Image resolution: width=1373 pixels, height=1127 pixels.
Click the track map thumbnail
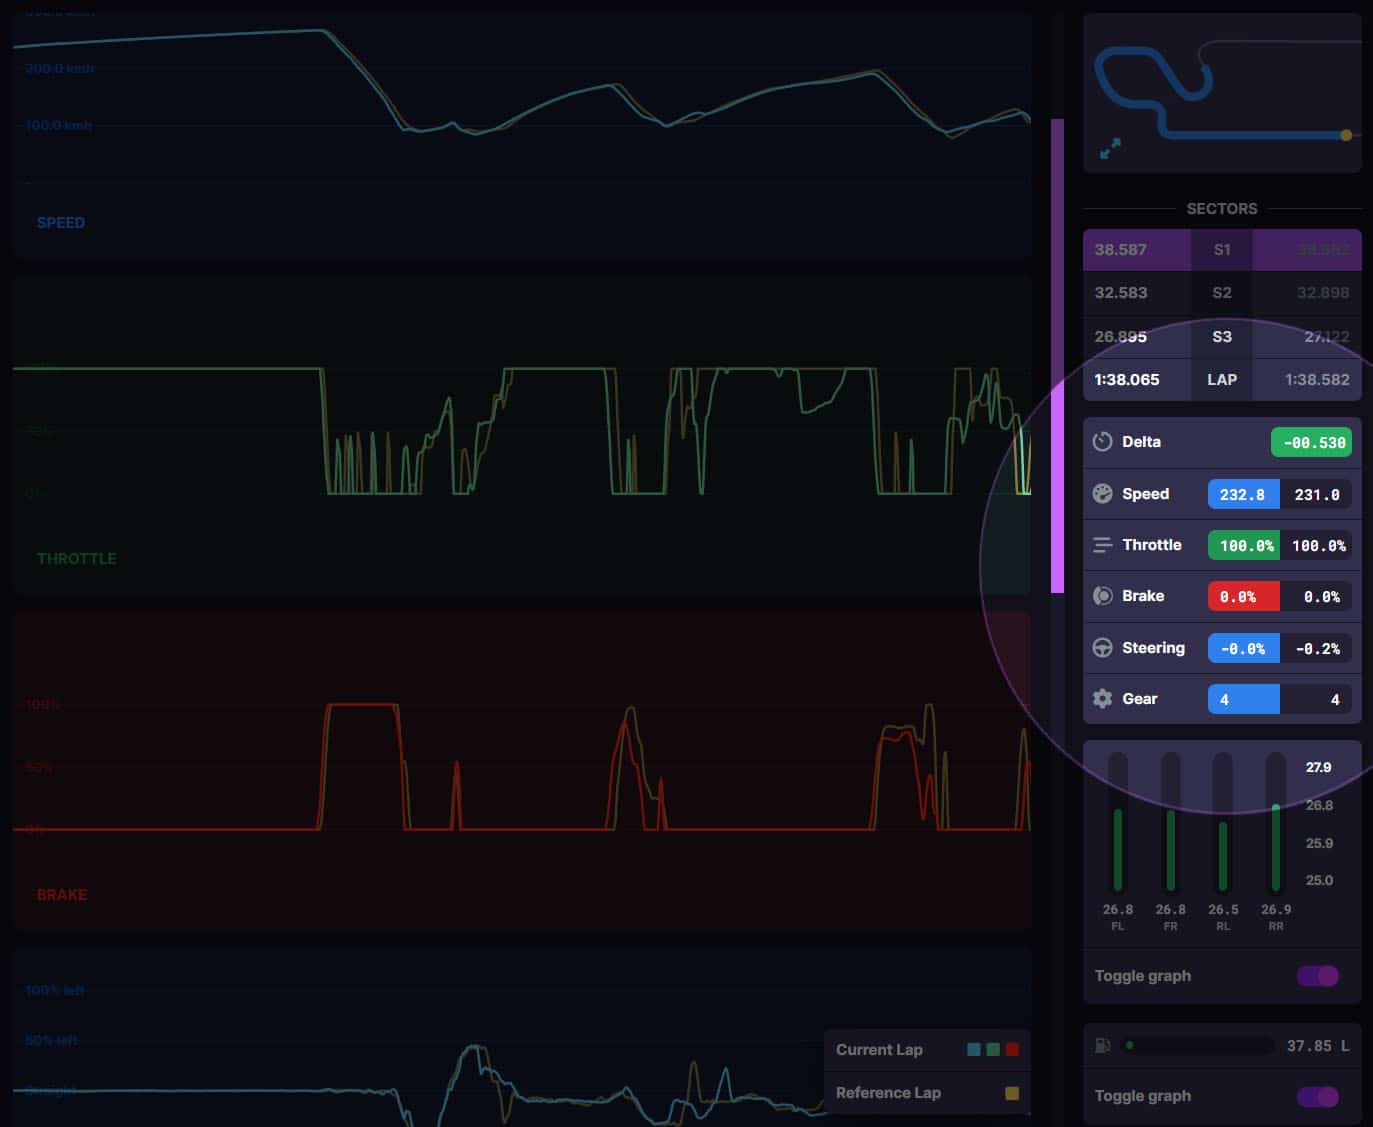(1222, 93)
